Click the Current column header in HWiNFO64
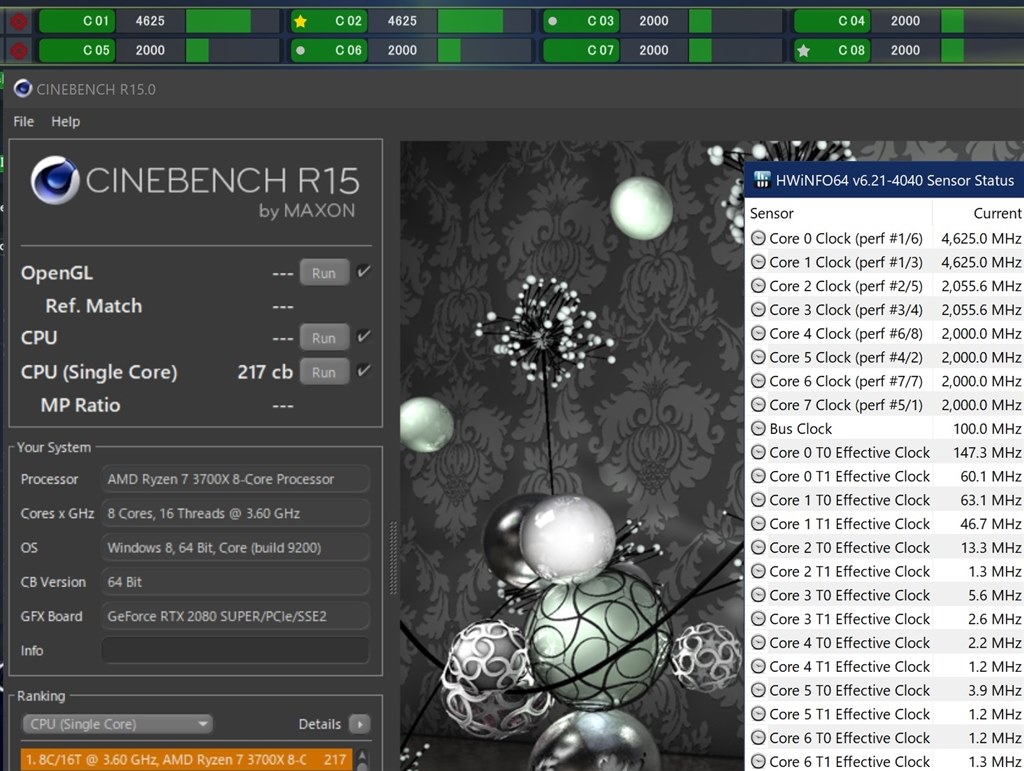 [997, 213]
